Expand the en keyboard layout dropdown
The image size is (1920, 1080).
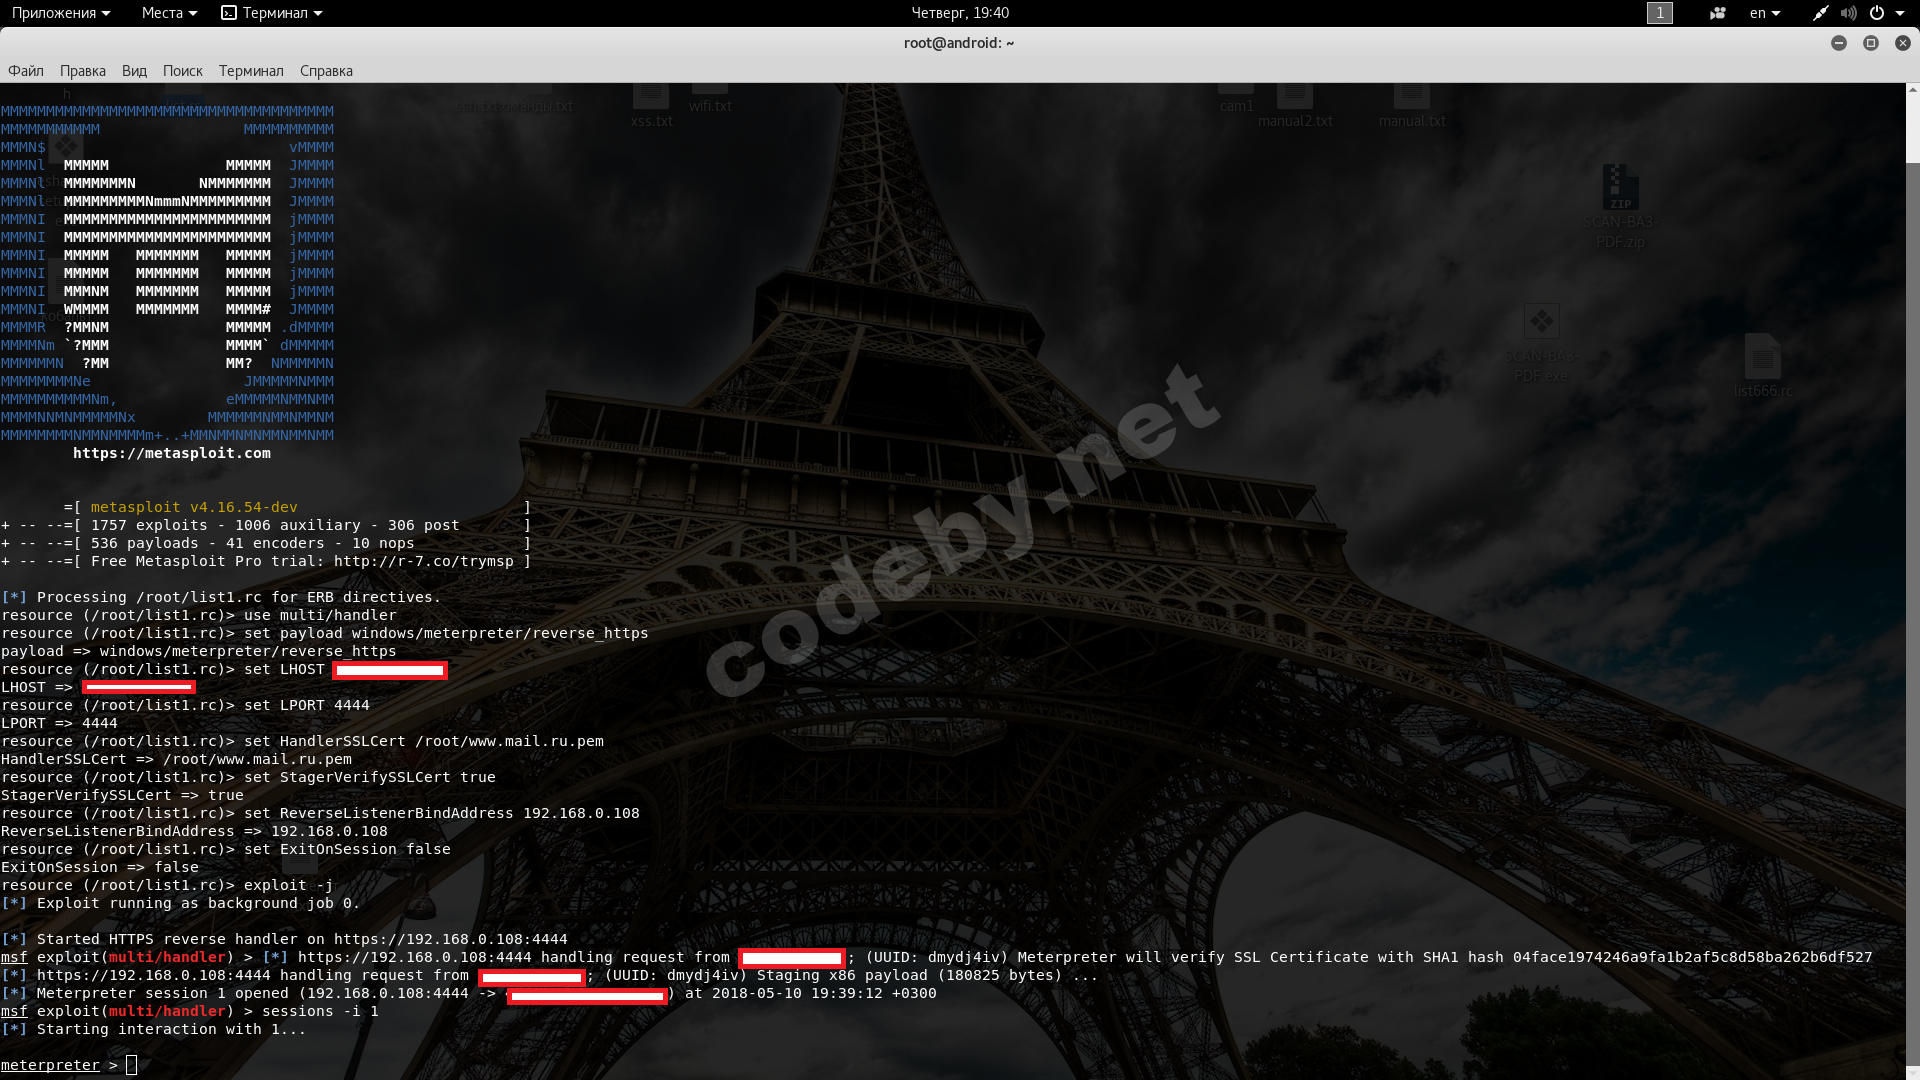click(1765, 13)
